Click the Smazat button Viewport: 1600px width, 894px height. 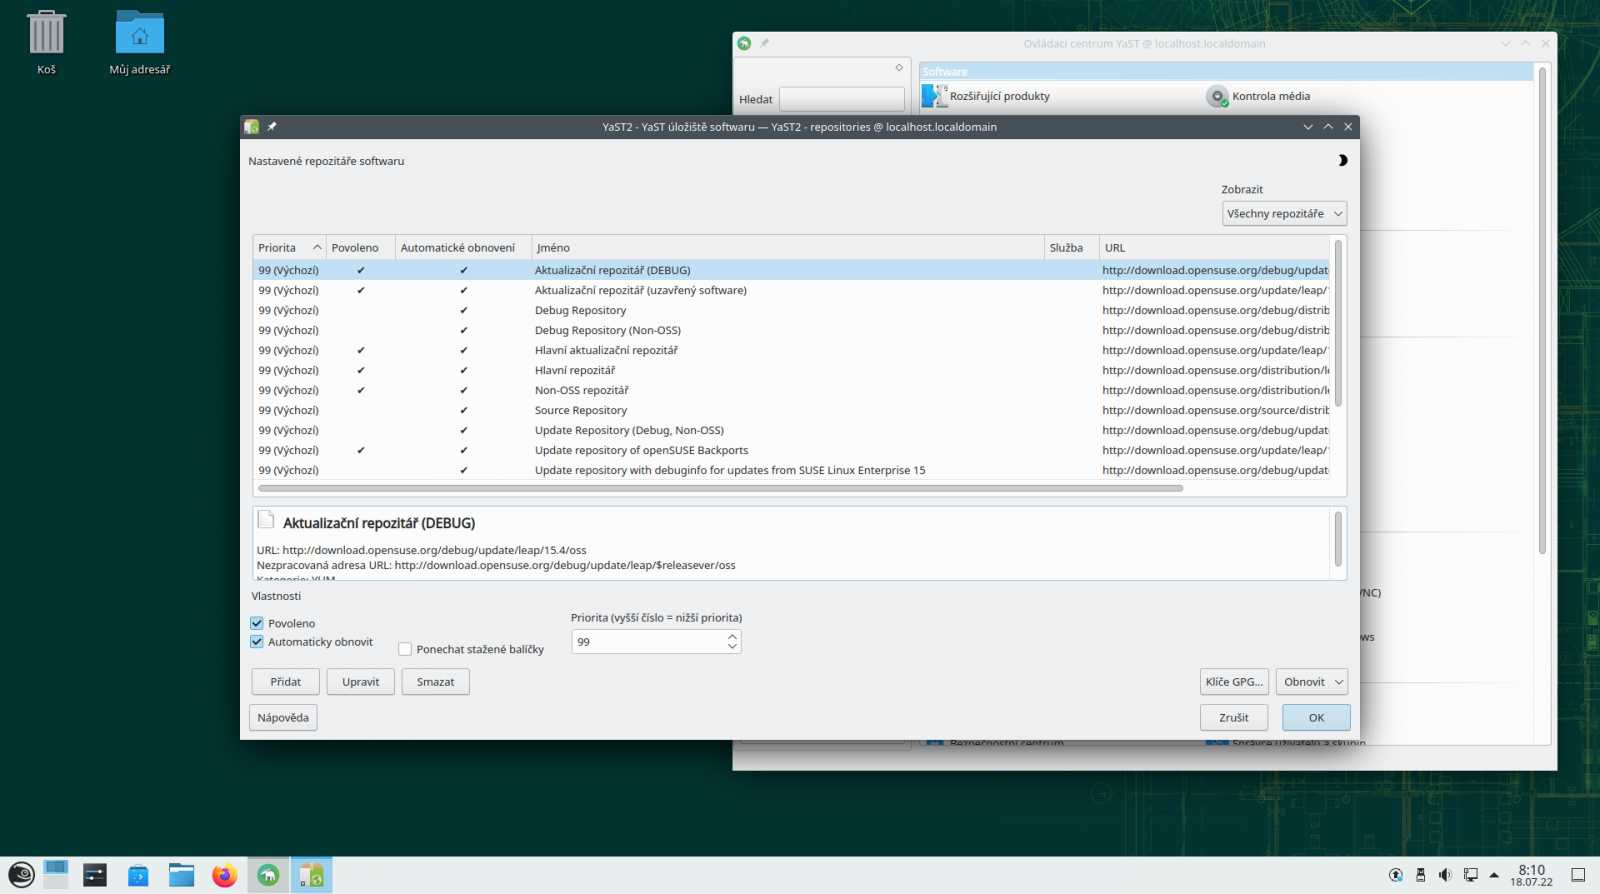pos(435,682)
